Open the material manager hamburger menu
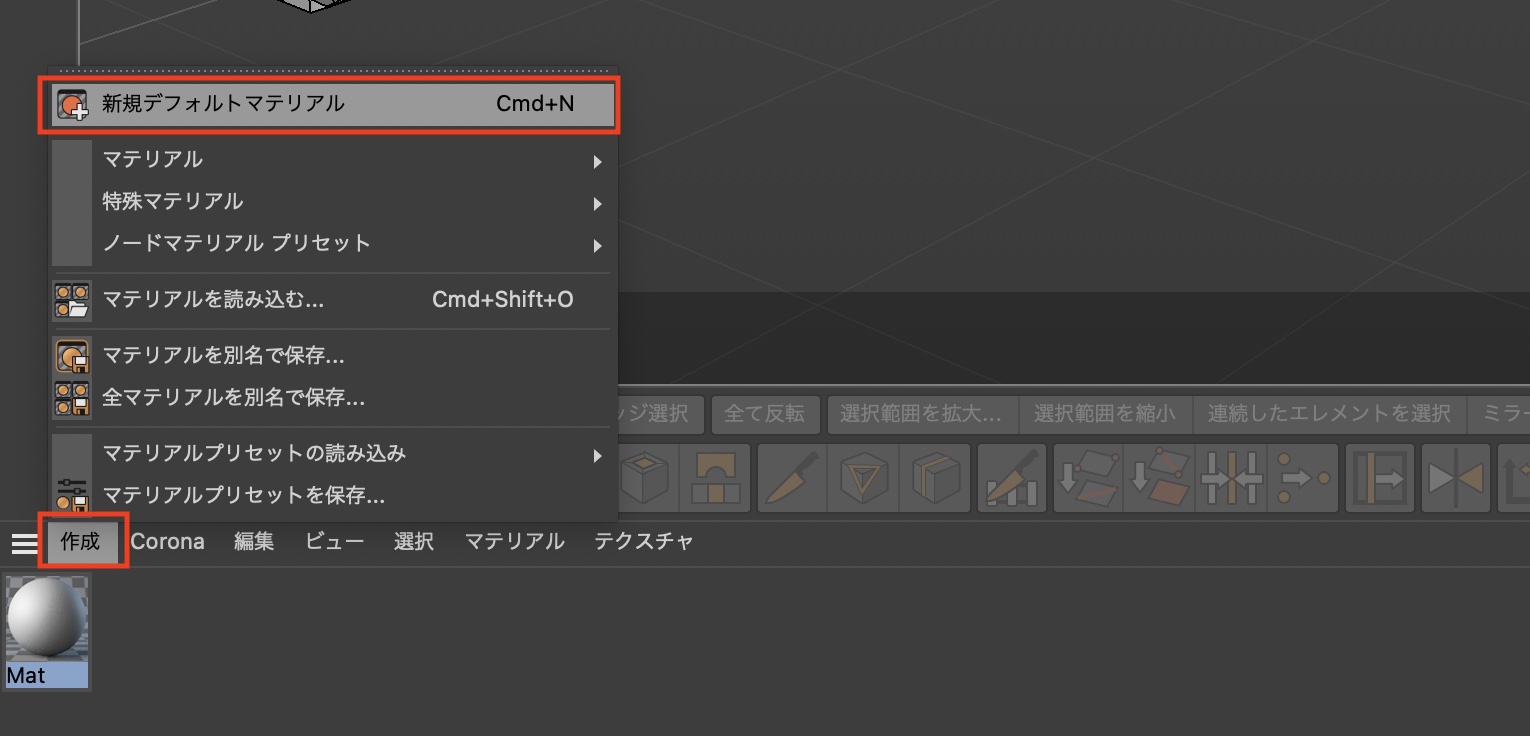This screenshot has height=736, width=1530. pos(23,543)
